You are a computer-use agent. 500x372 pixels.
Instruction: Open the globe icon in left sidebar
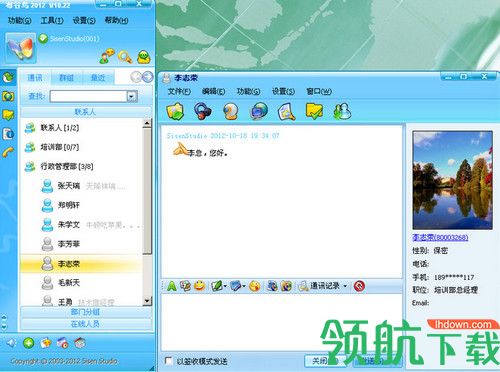pos(8,96)
